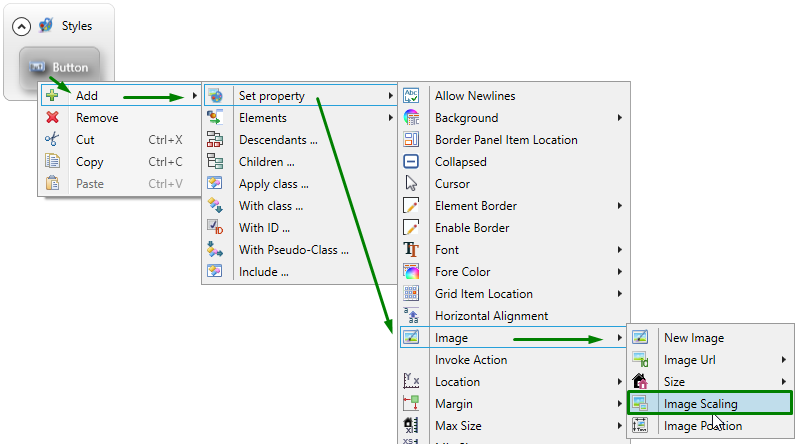The image size is (801, 444).
Task: Click the Button style element
Action: 60,68
